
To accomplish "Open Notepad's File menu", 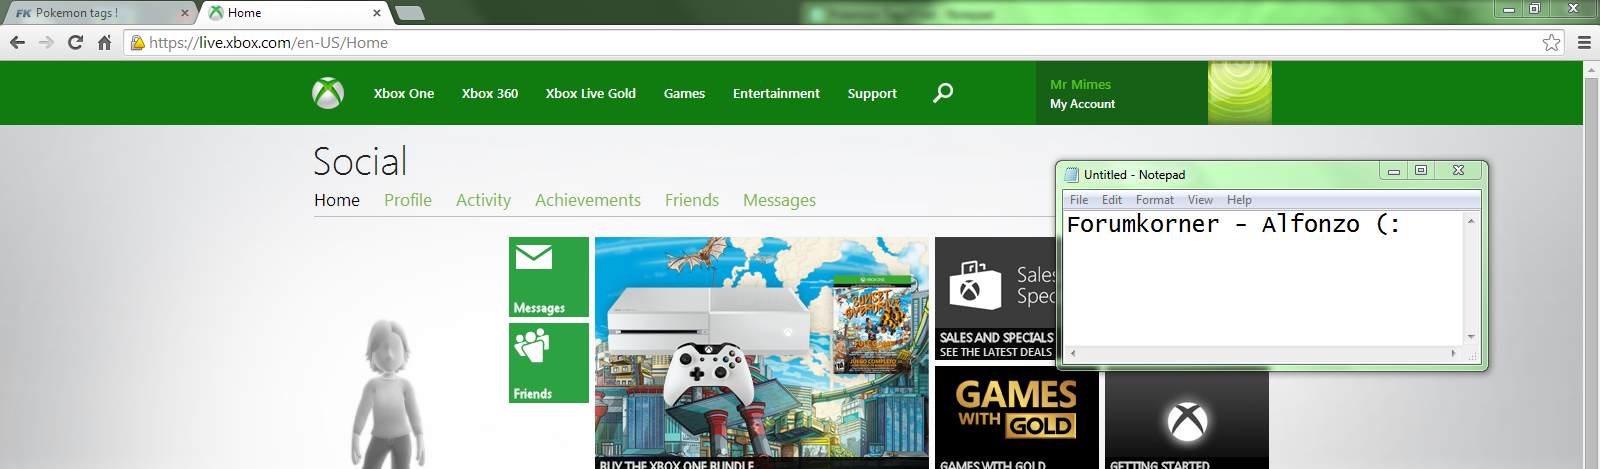I will point(1079,200).
